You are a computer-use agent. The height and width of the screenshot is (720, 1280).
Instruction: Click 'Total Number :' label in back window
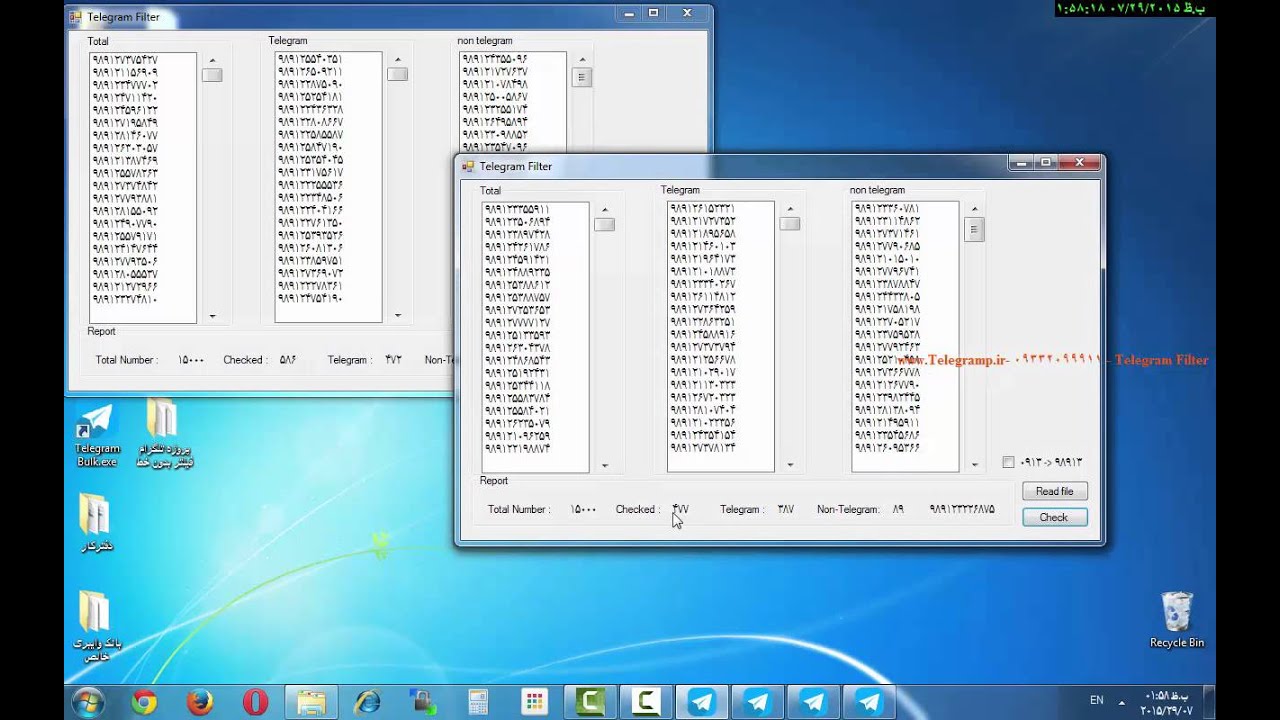127,360
